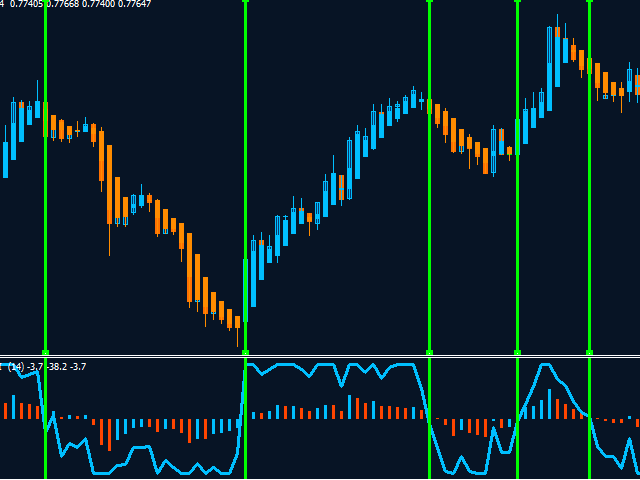
Task: Click the high price value 0.77668
Action: (x=64, y=4)
